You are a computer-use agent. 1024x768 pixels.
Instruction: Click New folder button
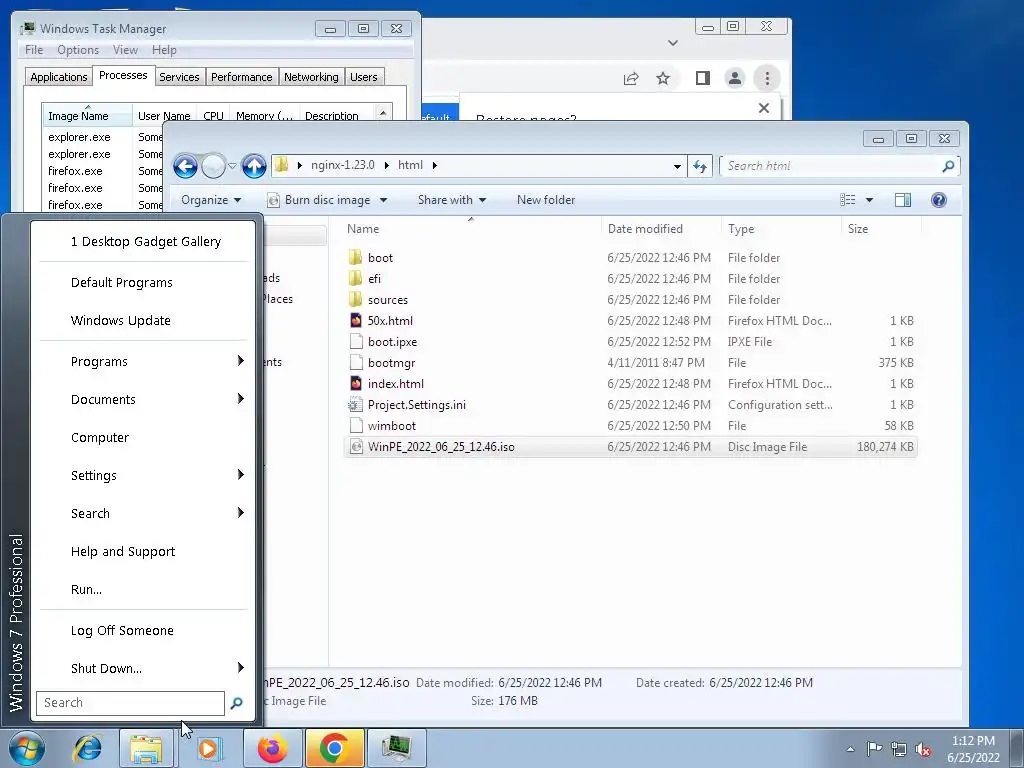[x=546, y=200]
